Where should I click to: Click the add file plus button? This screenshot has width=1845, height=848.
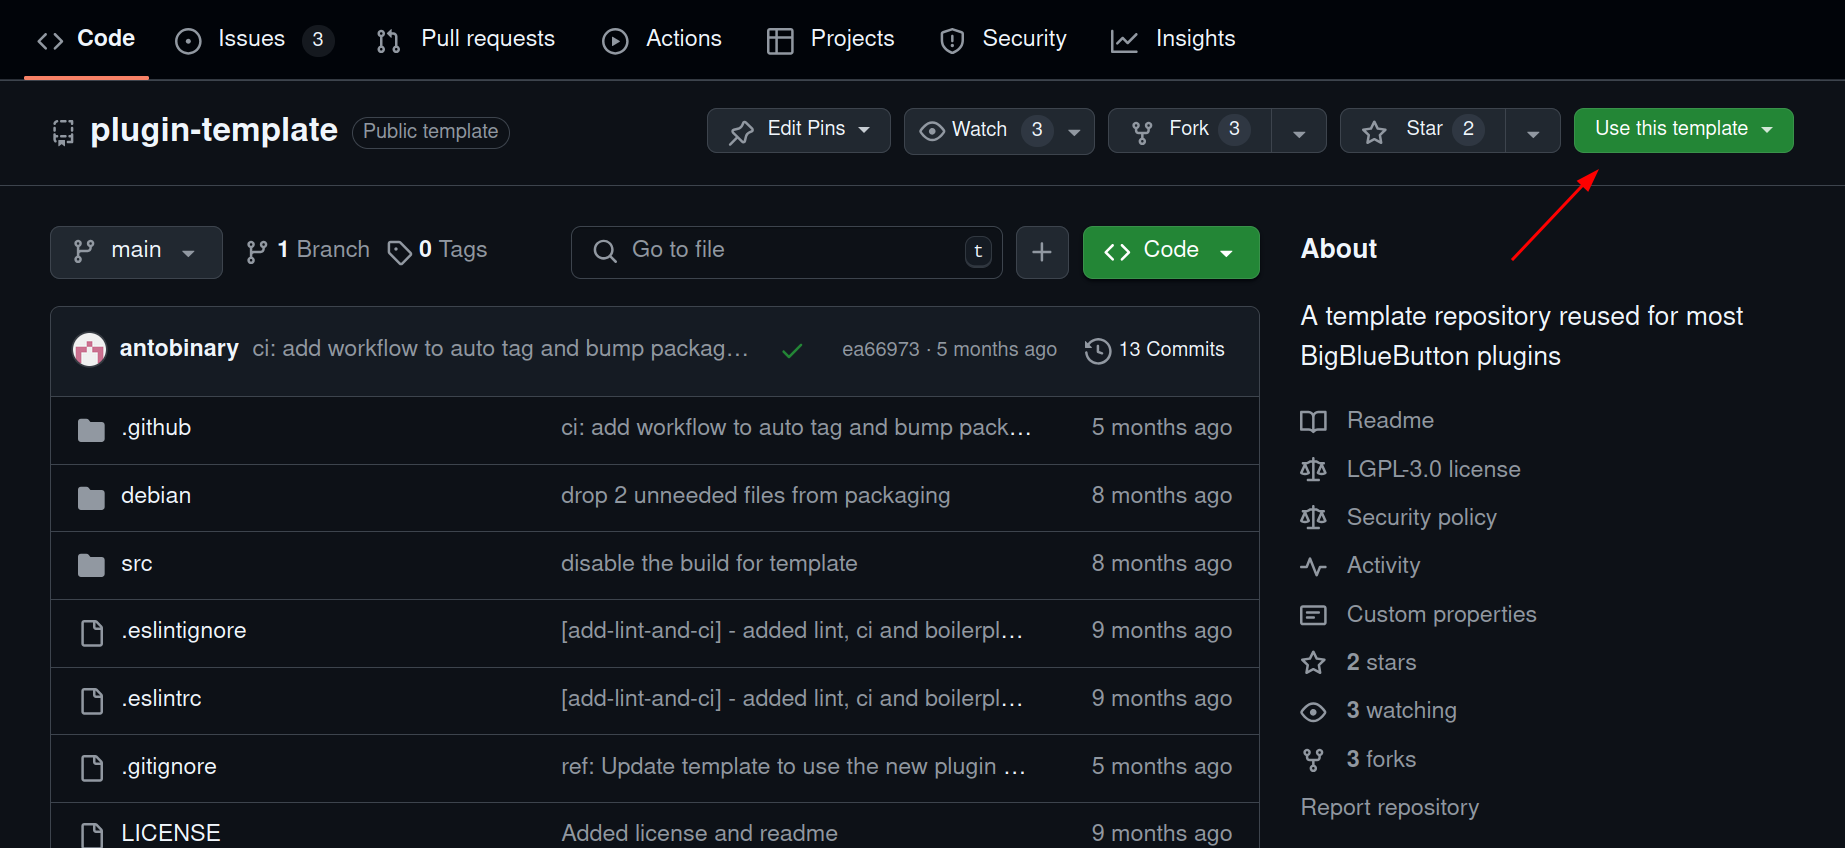click(x=1042, y=252)
